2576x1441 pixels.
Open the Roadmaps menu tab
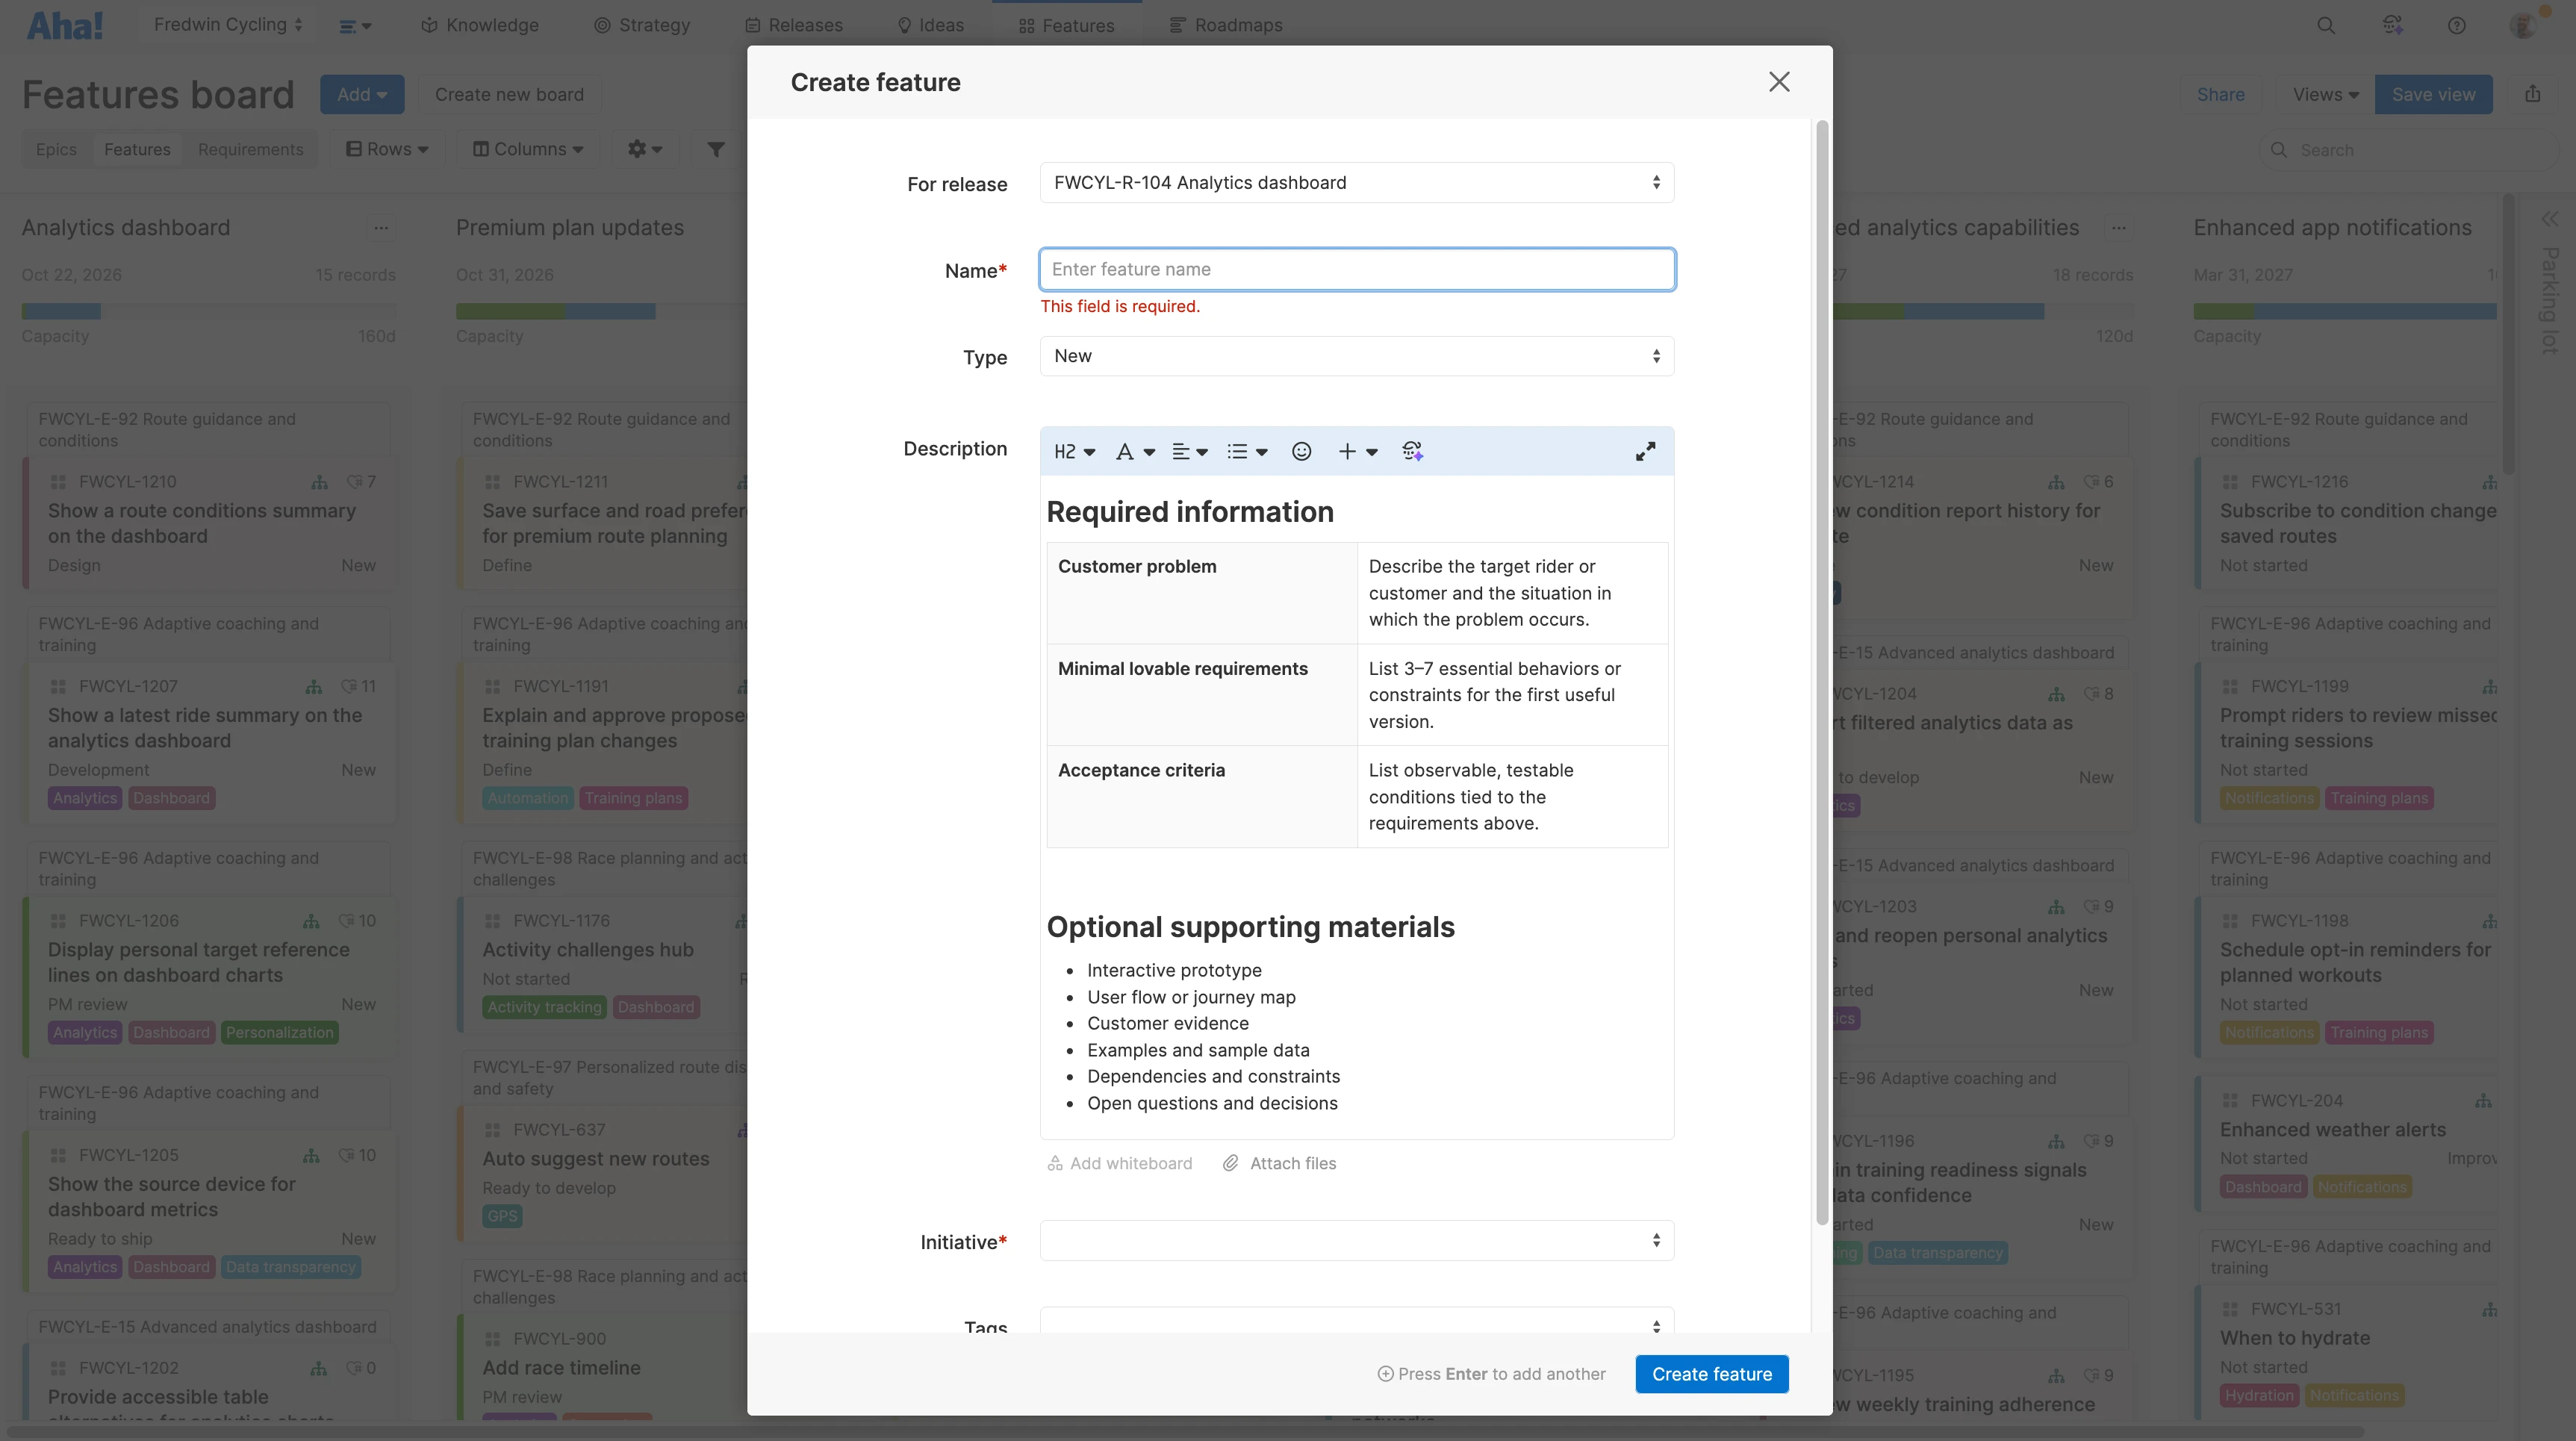click(x=1226, y=25)
